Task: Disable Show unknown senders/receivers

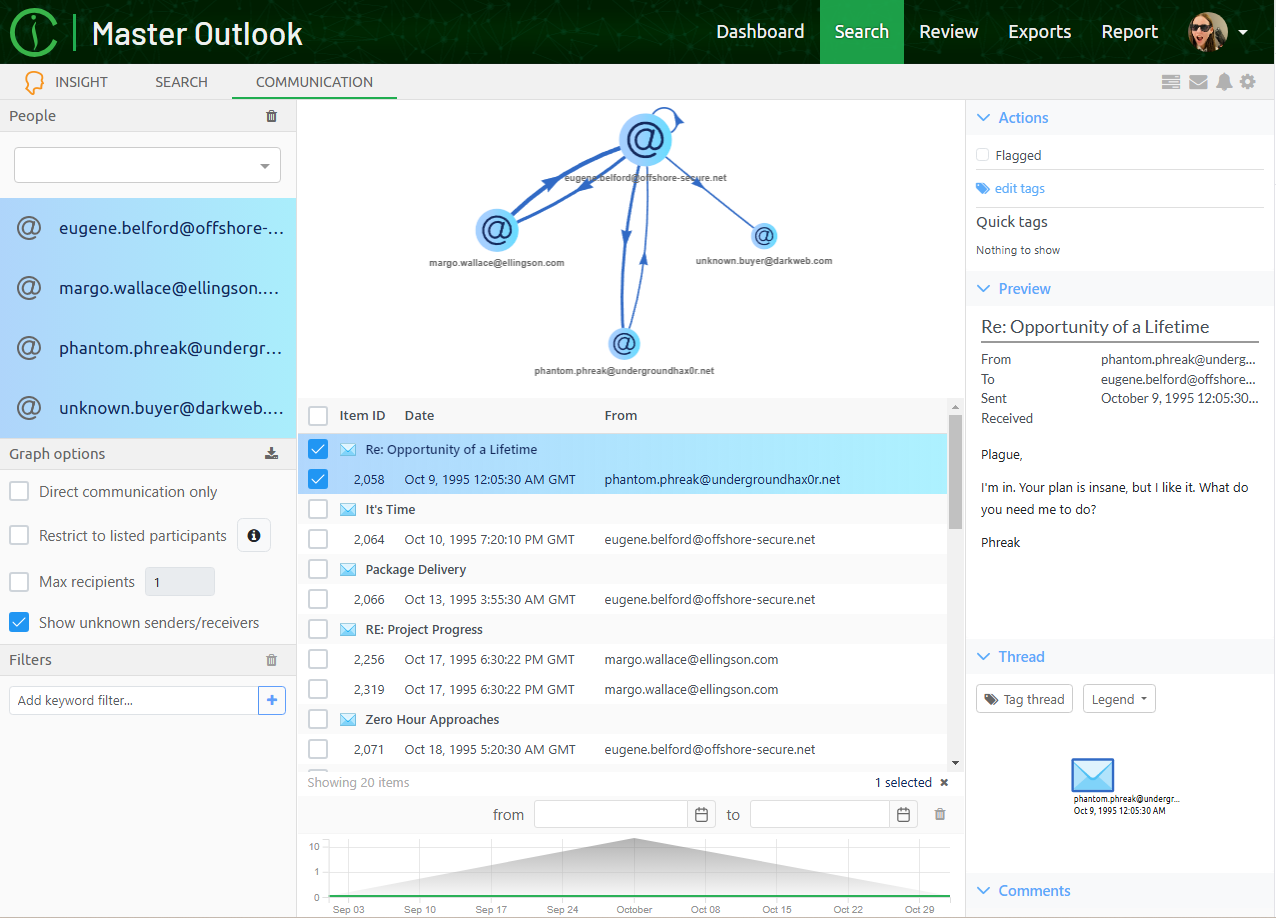Action: point(18,622)
